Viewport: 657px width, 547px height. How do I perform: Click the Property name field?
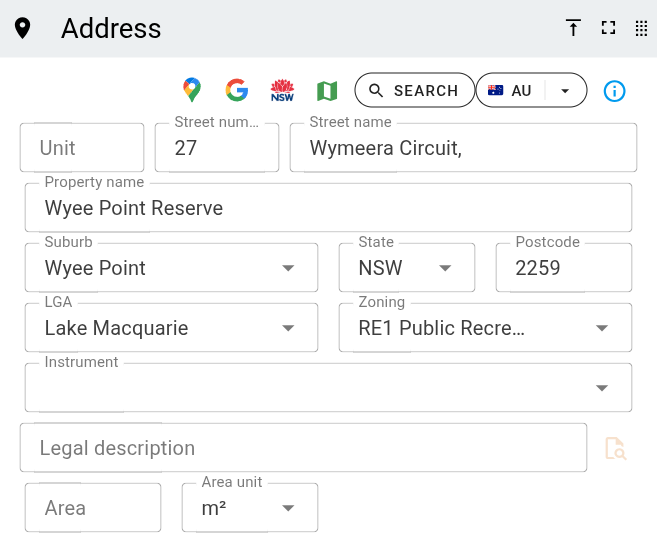click(328, 207)
